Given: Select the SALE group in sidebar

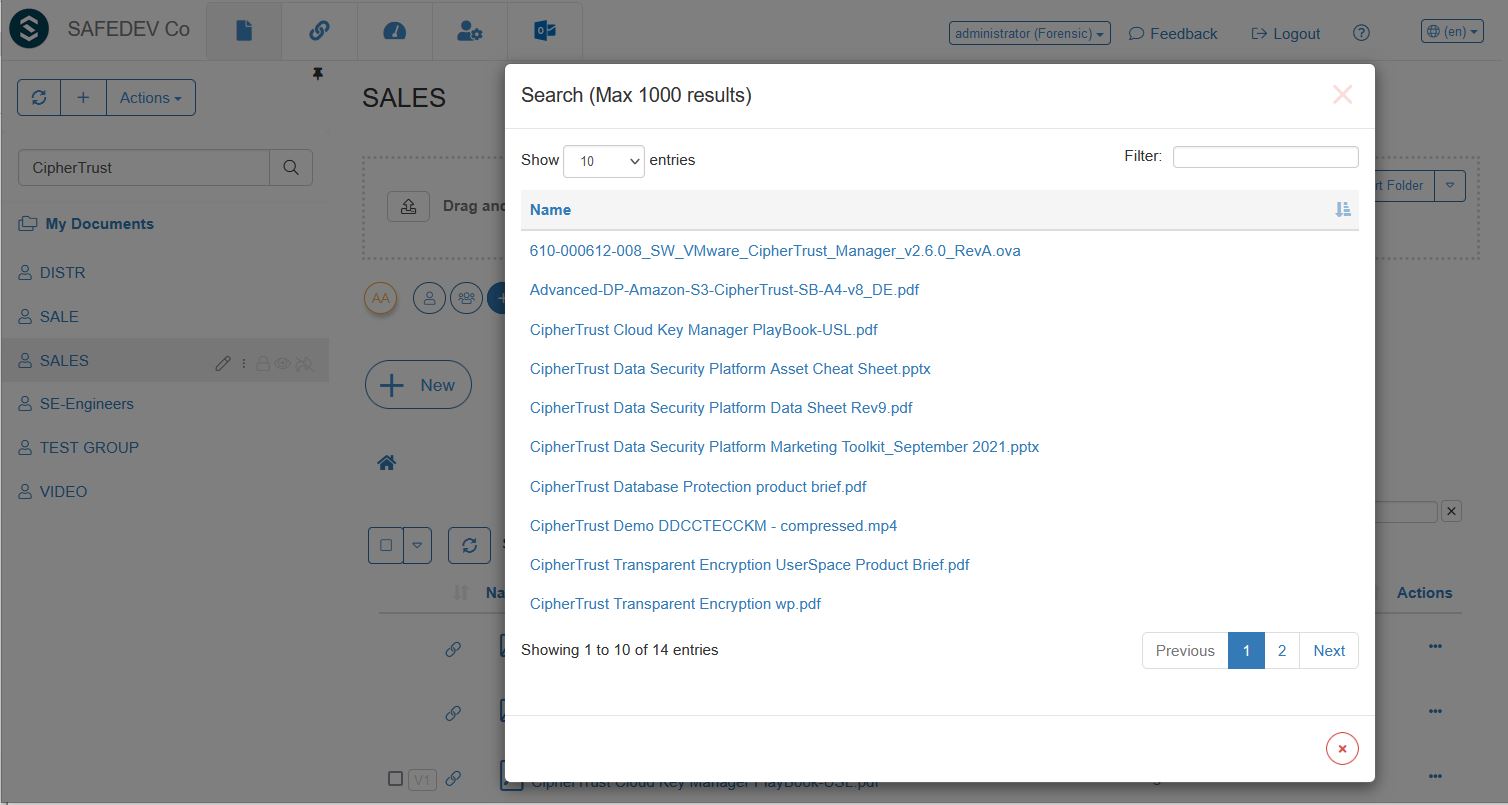Looking at the screenshot, I should coord(58,317).
